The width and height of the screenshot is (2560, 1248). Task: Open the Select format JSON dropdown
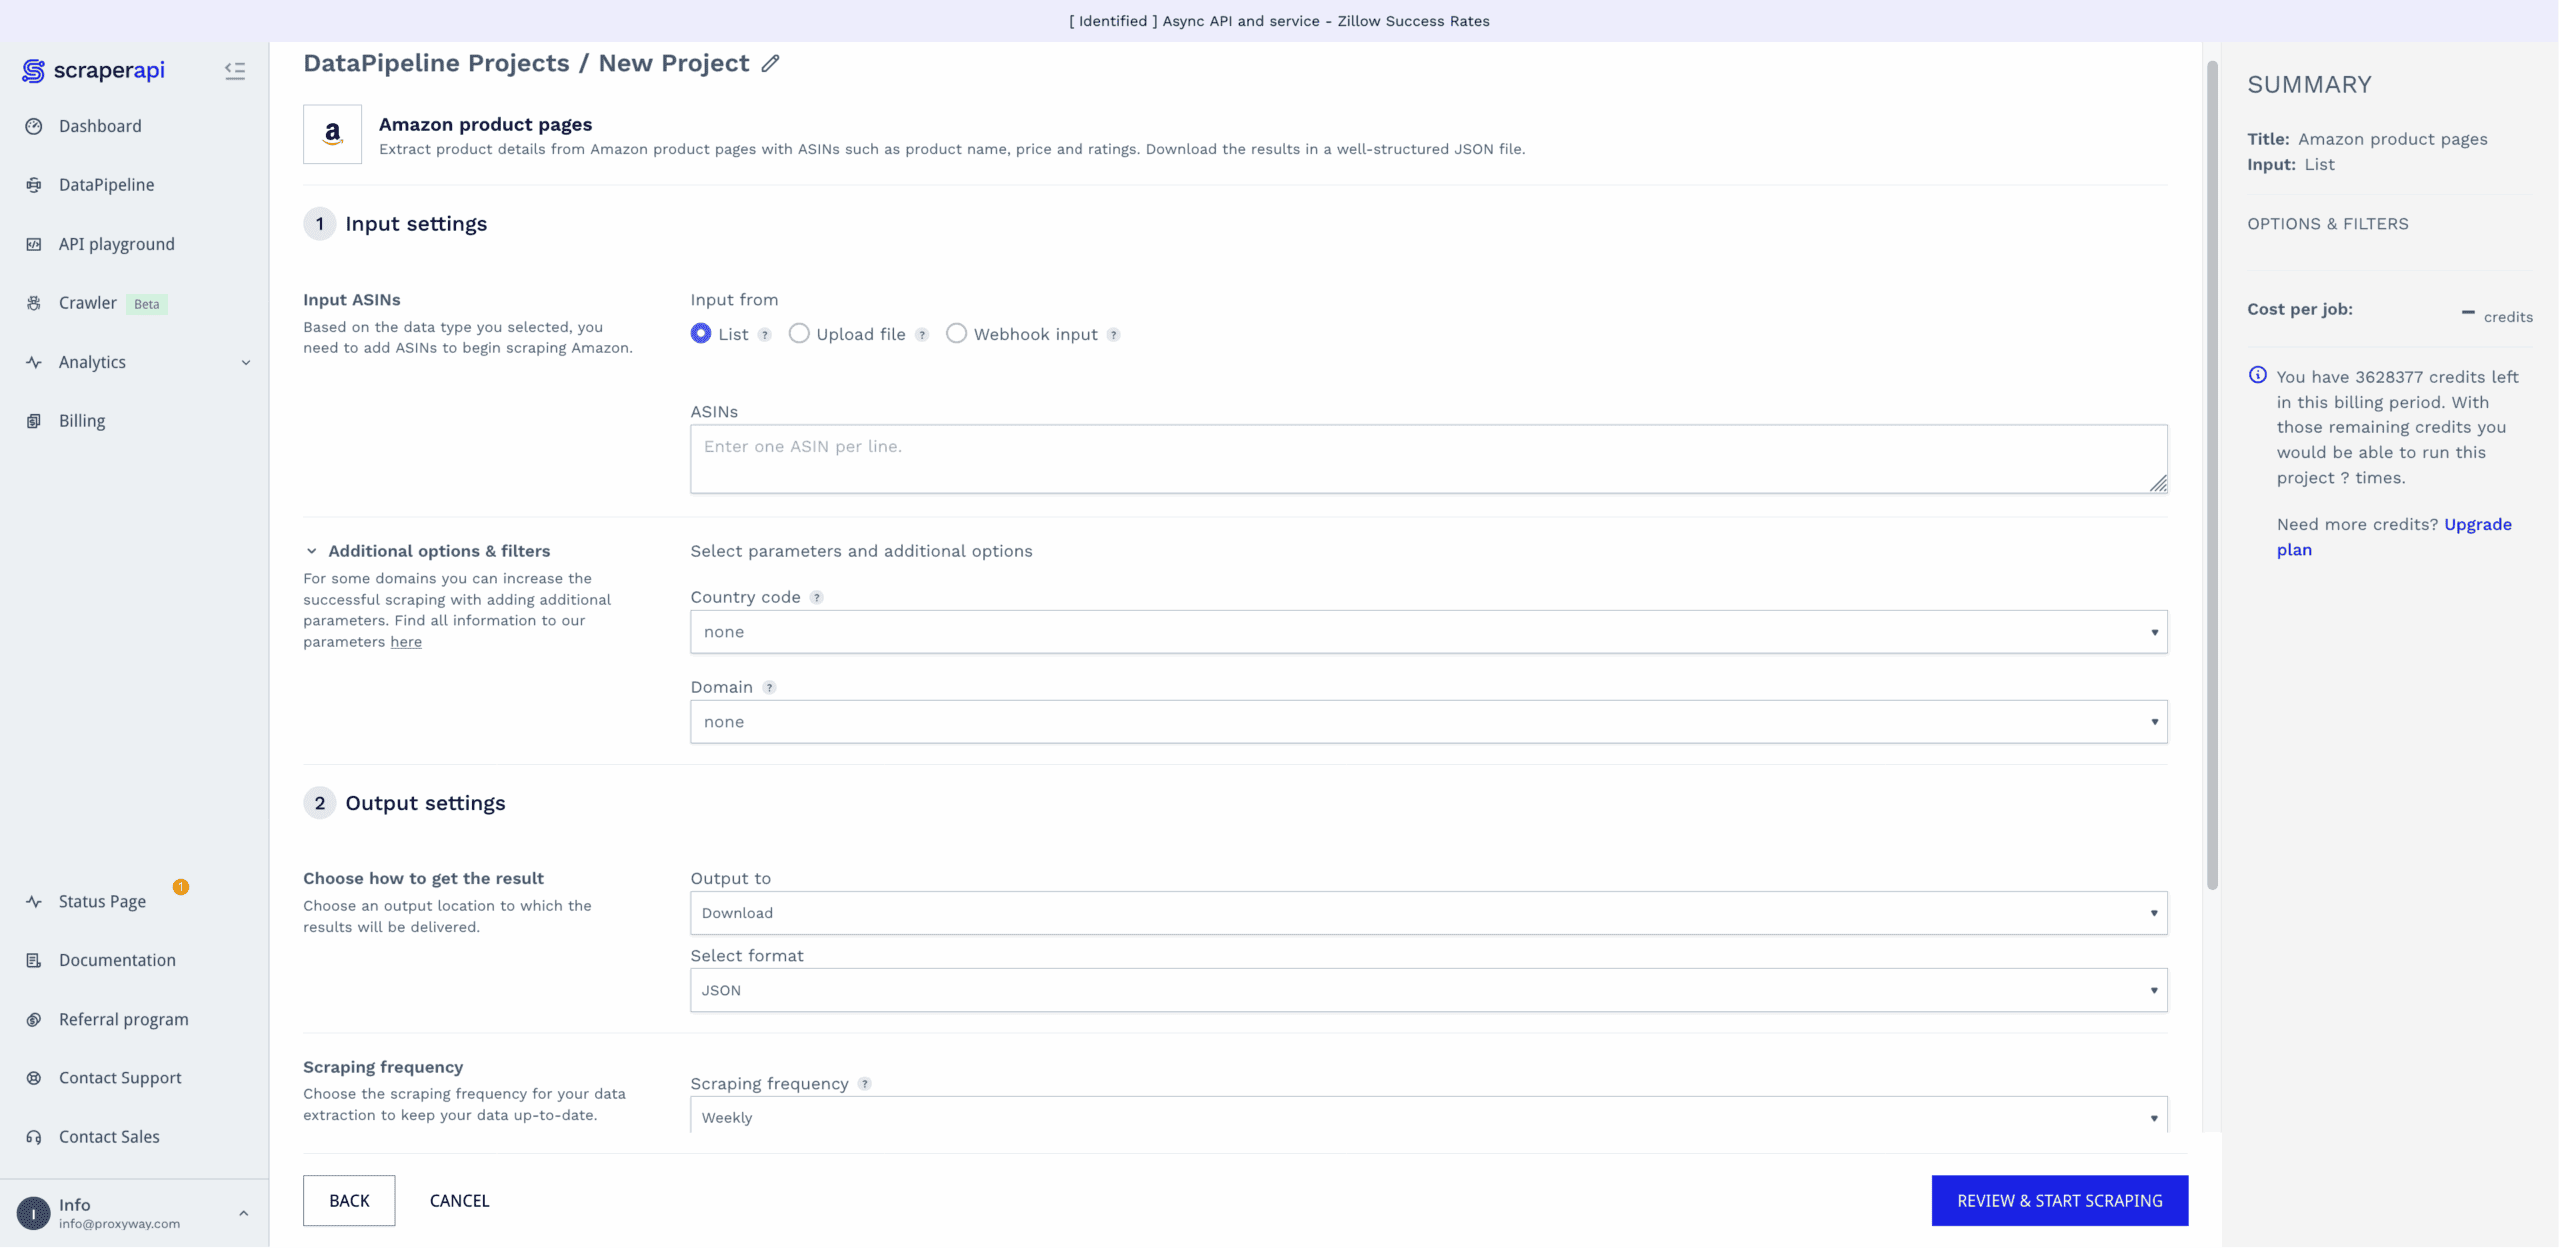[x=1428, y=990]
